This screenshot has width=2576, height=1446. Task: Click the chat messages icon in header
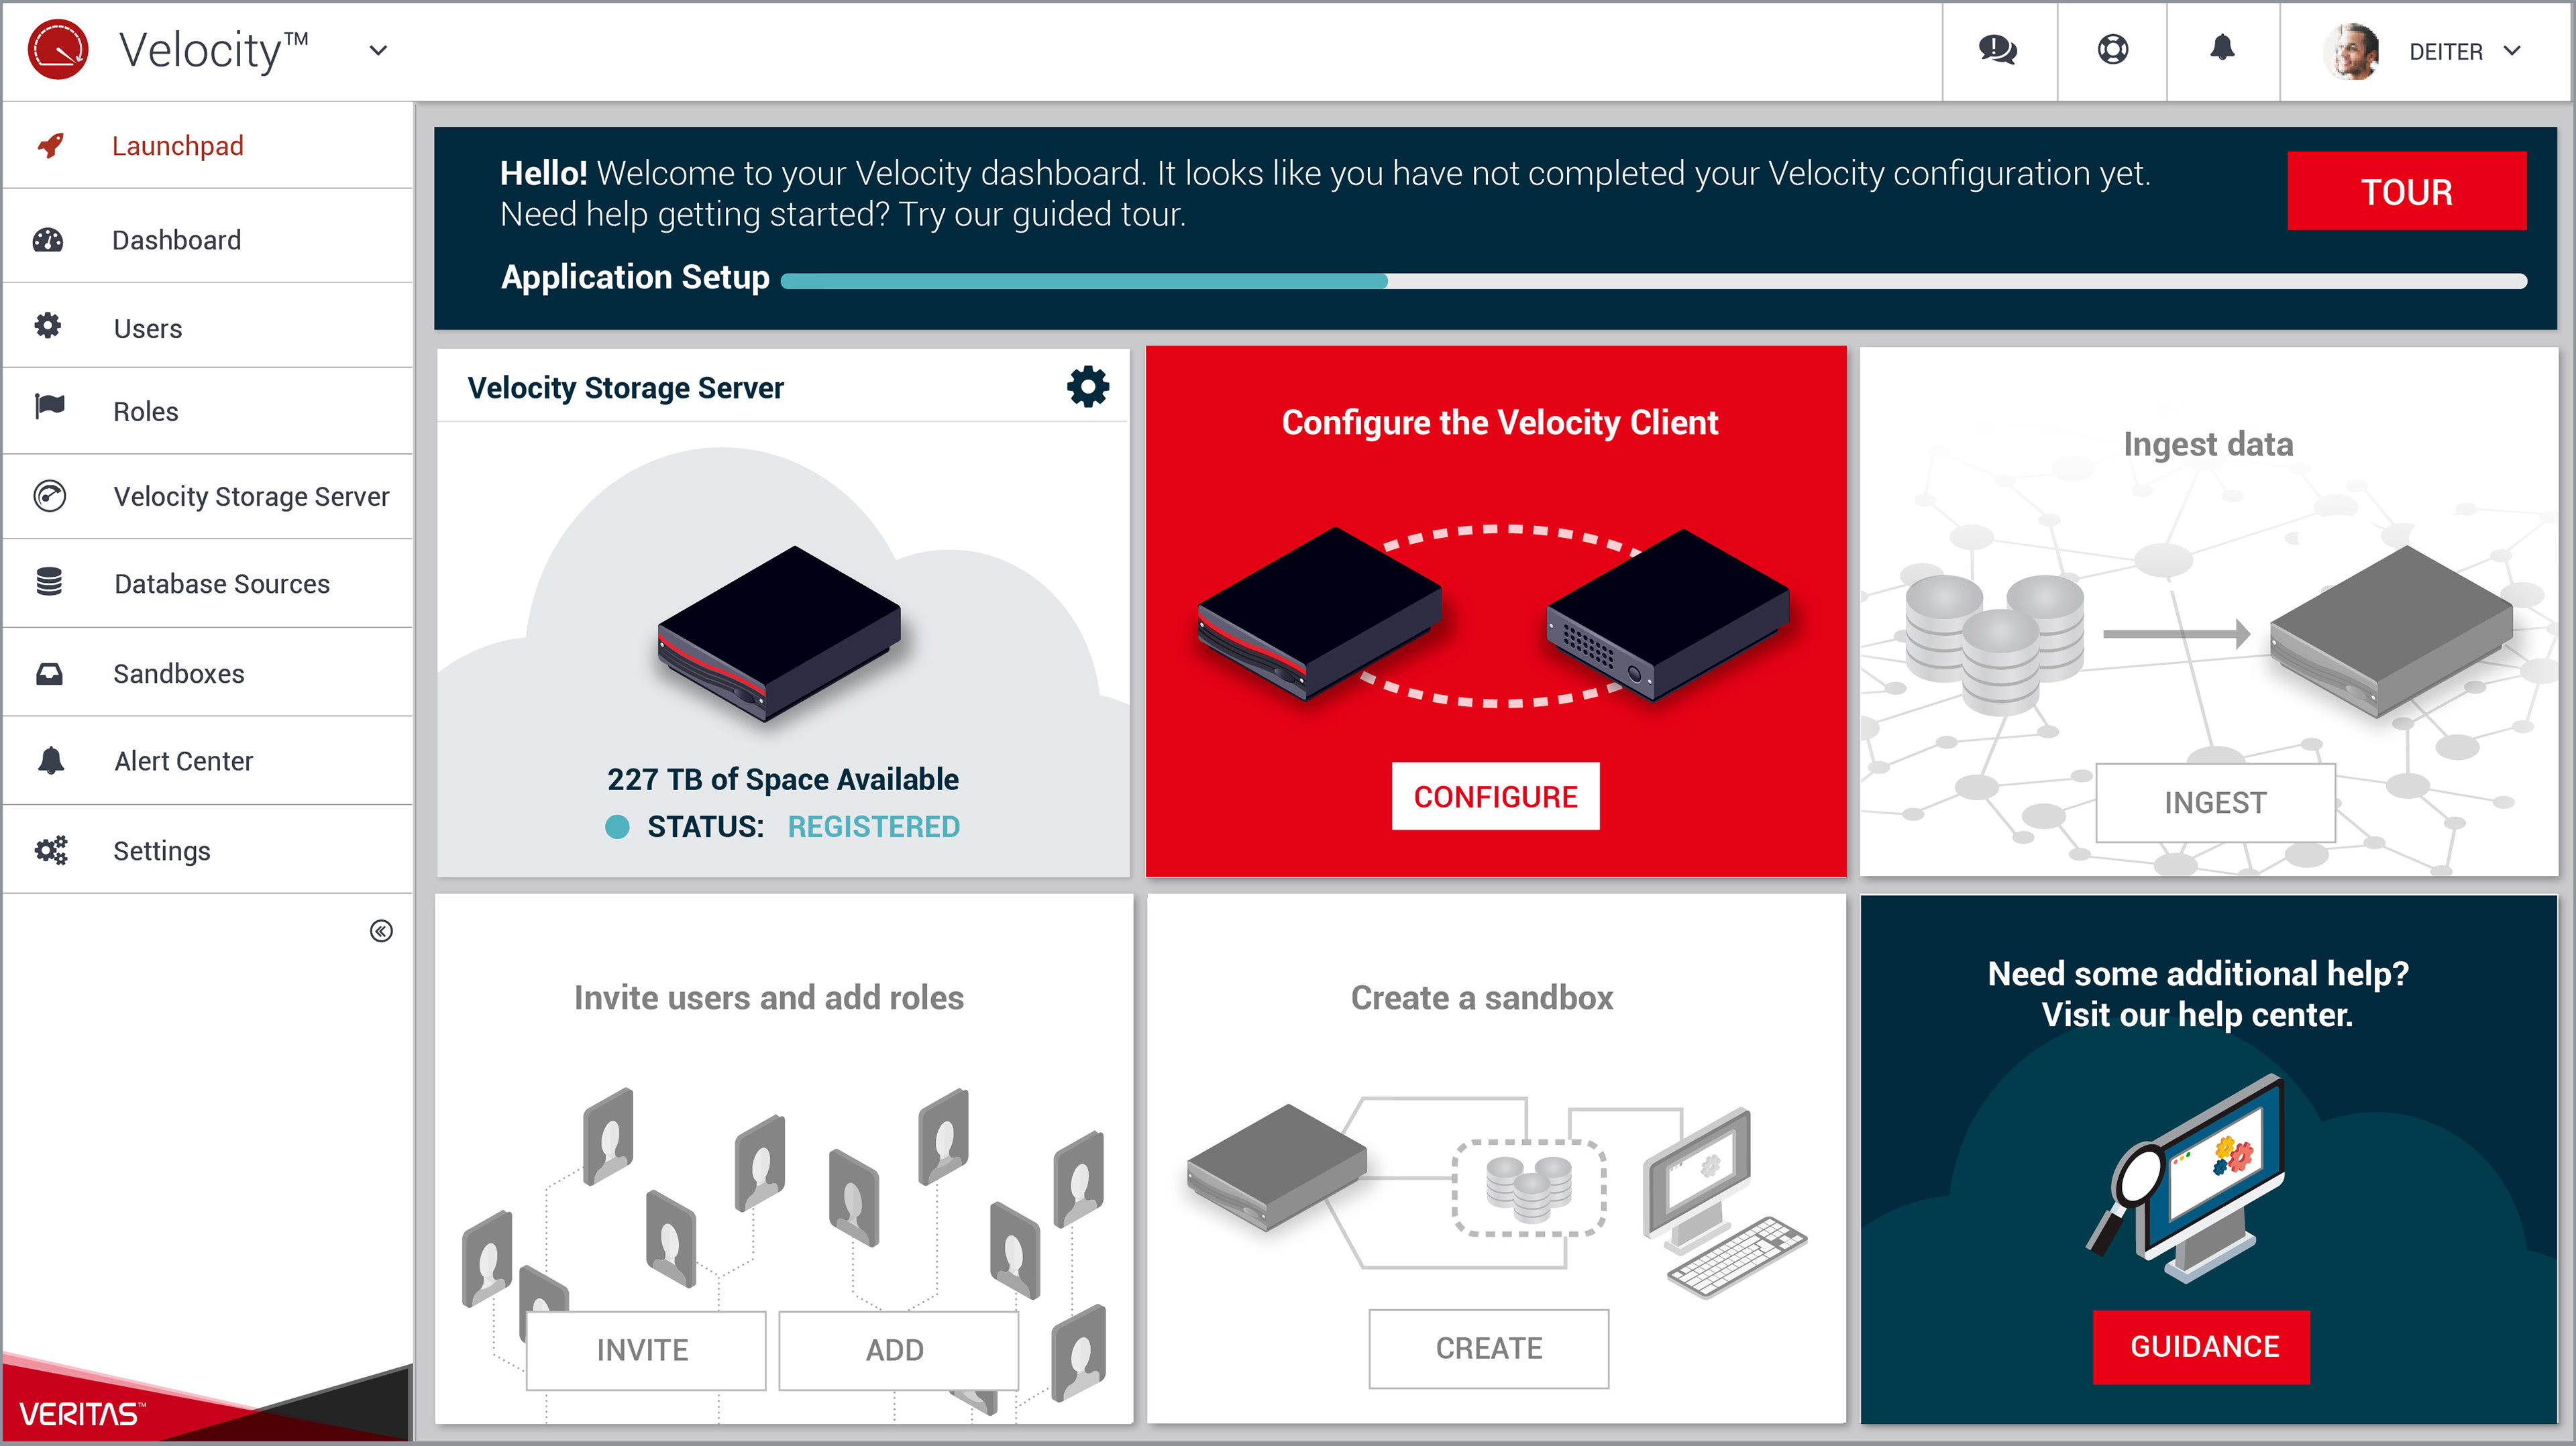coord(1997,50)
